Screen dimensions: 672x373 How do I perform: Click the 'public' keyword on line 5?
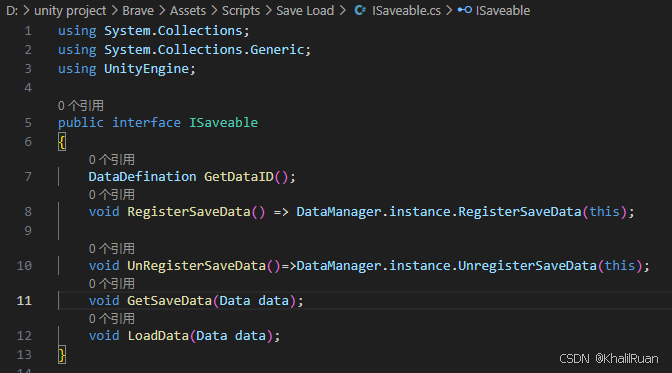point(81,123)
